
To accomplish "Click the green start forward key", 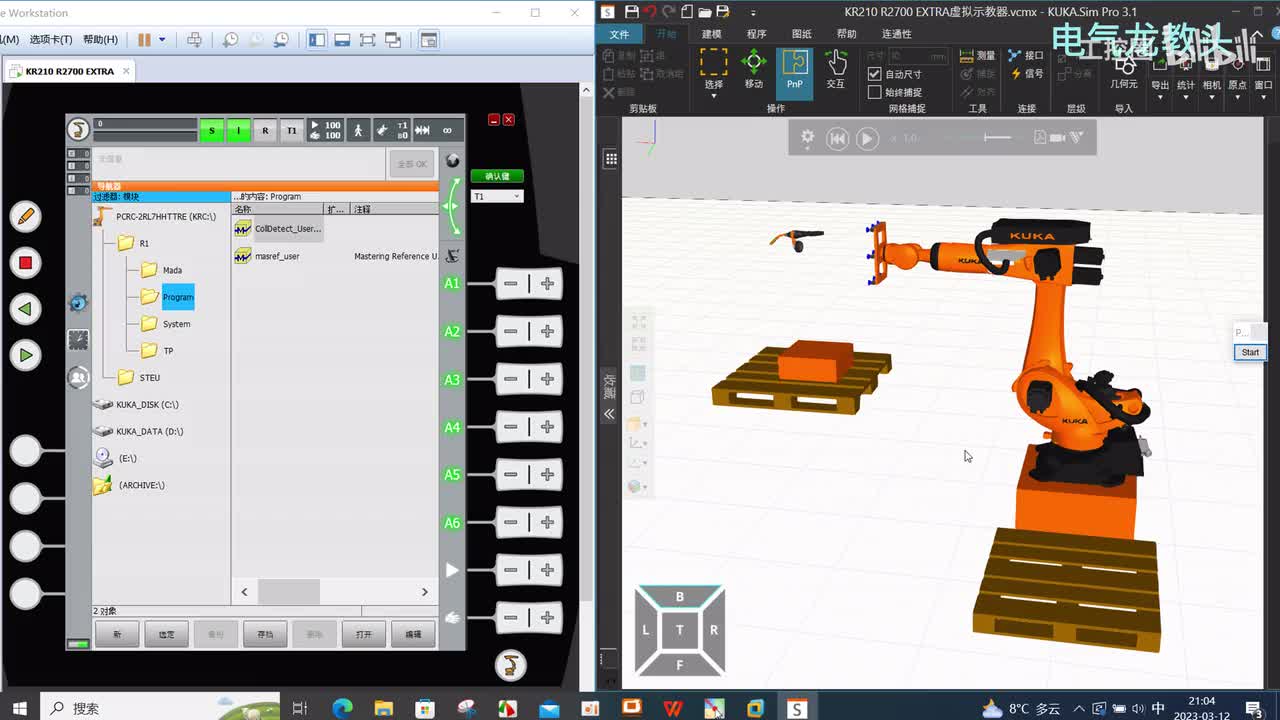I will [x=25, y=355].
